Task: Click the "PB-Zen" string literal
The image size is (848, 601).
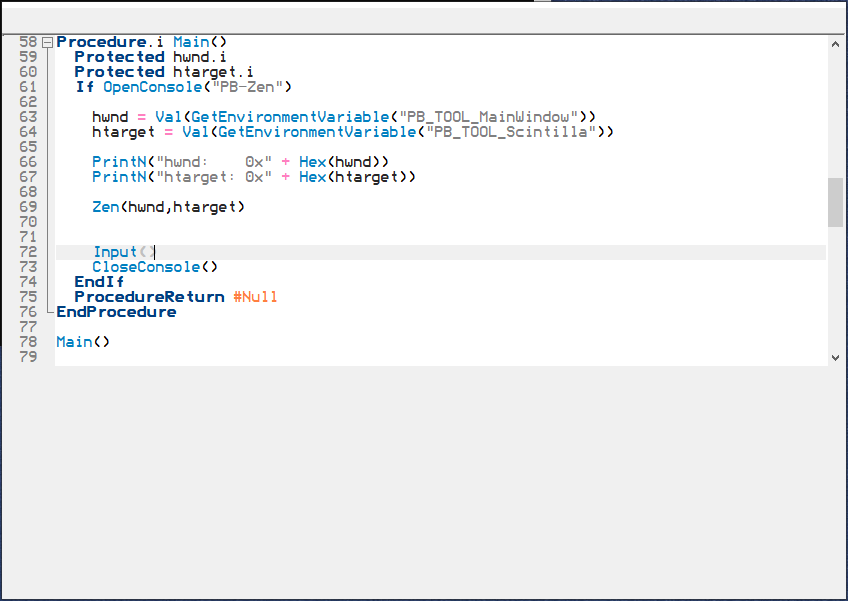Action: 248,87
